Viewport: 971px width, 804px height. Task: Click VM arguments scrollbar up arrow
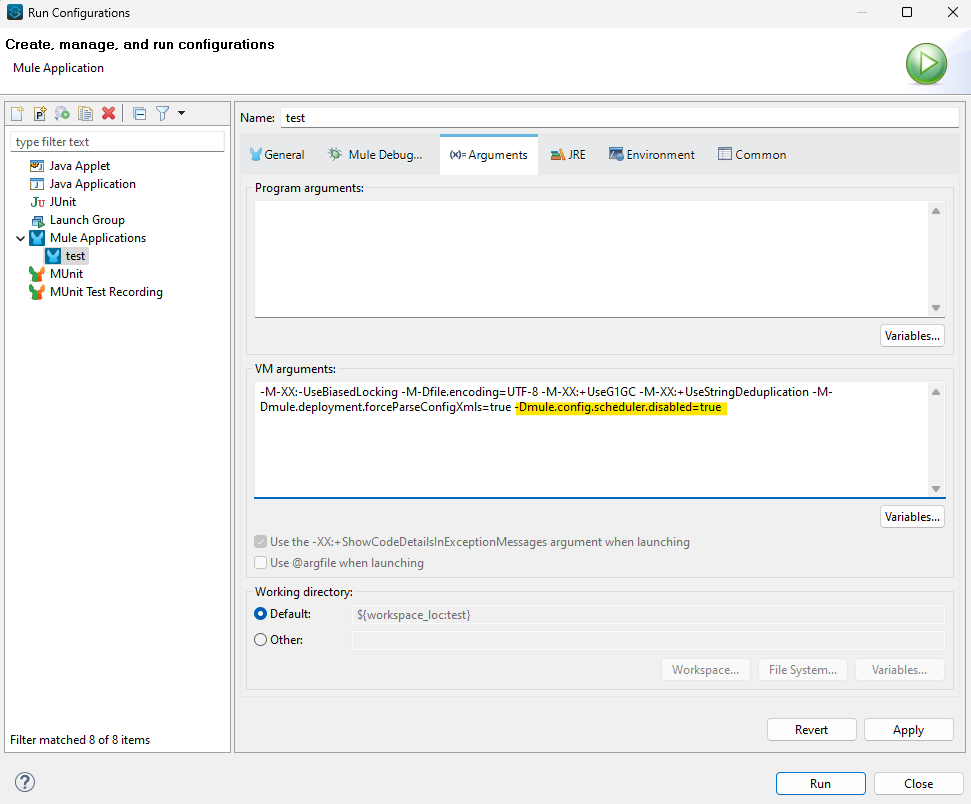(x=936, y=392)
